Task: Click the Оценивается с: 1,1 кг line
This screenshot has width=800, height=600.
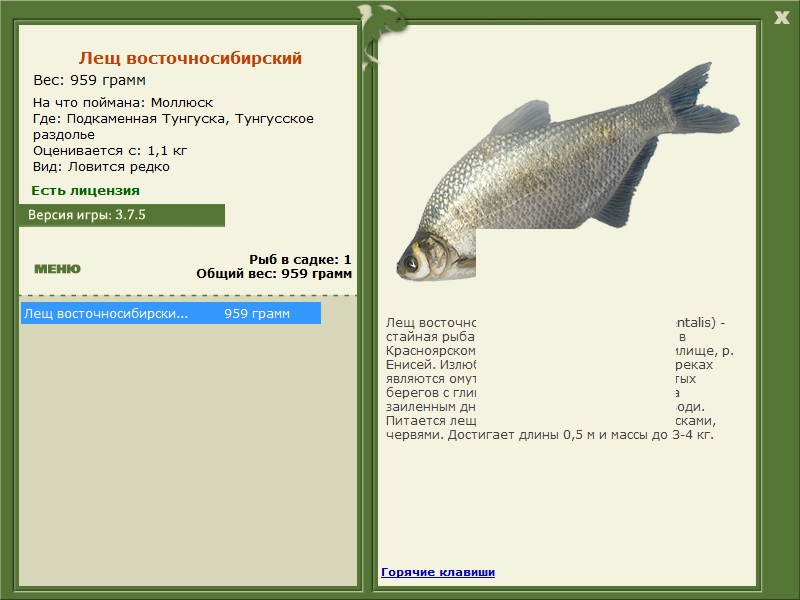Action: (110, 151)
